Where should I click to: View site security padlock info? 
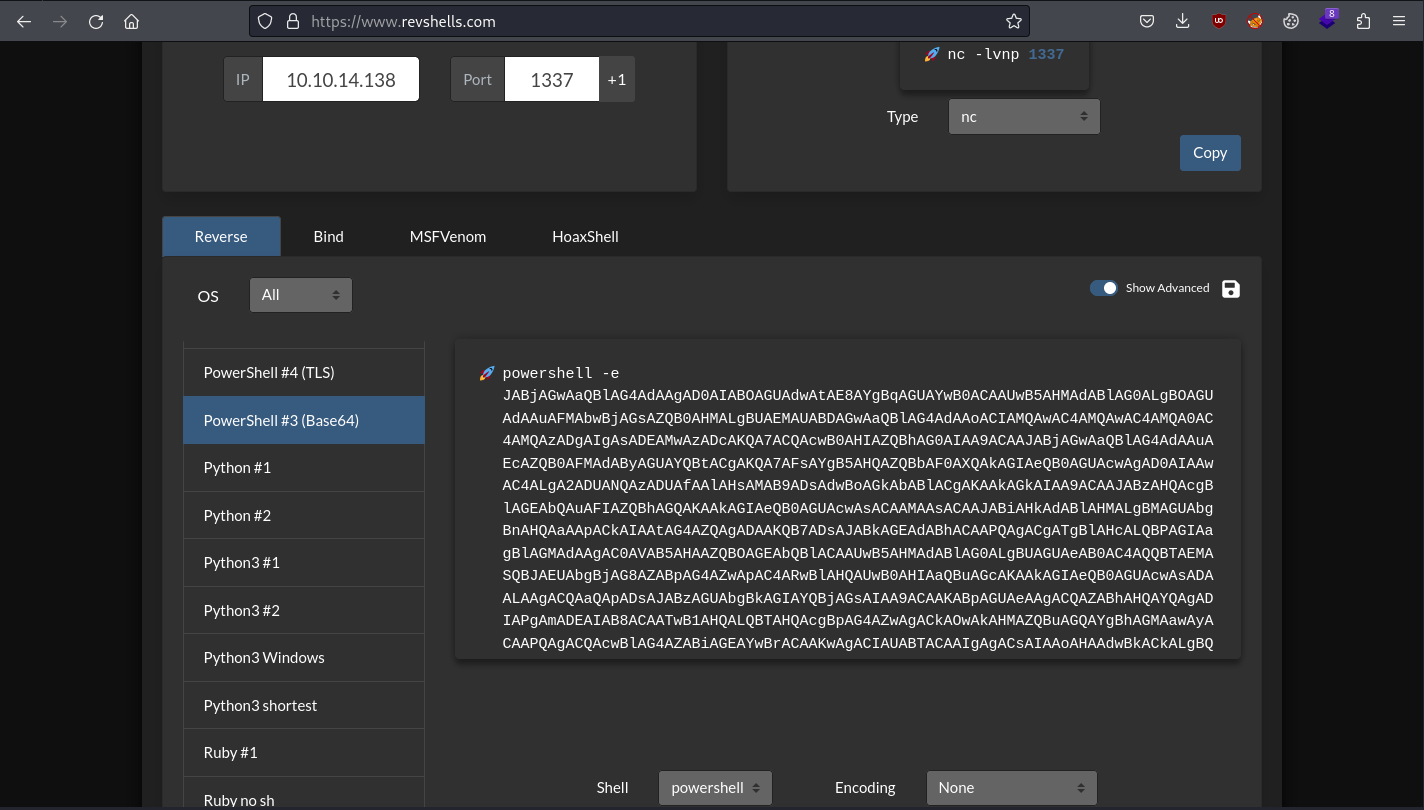[292, 21]
